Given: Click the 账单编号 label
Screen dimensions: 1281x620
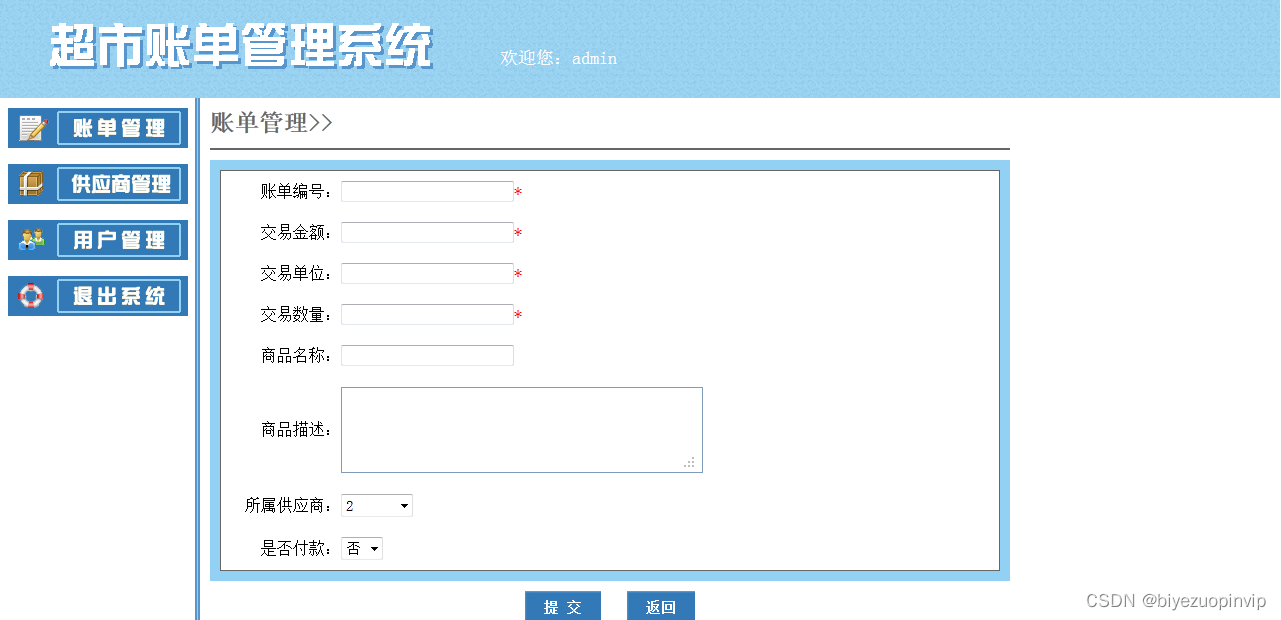Looking at the screenshot, I should pos(297,191).
